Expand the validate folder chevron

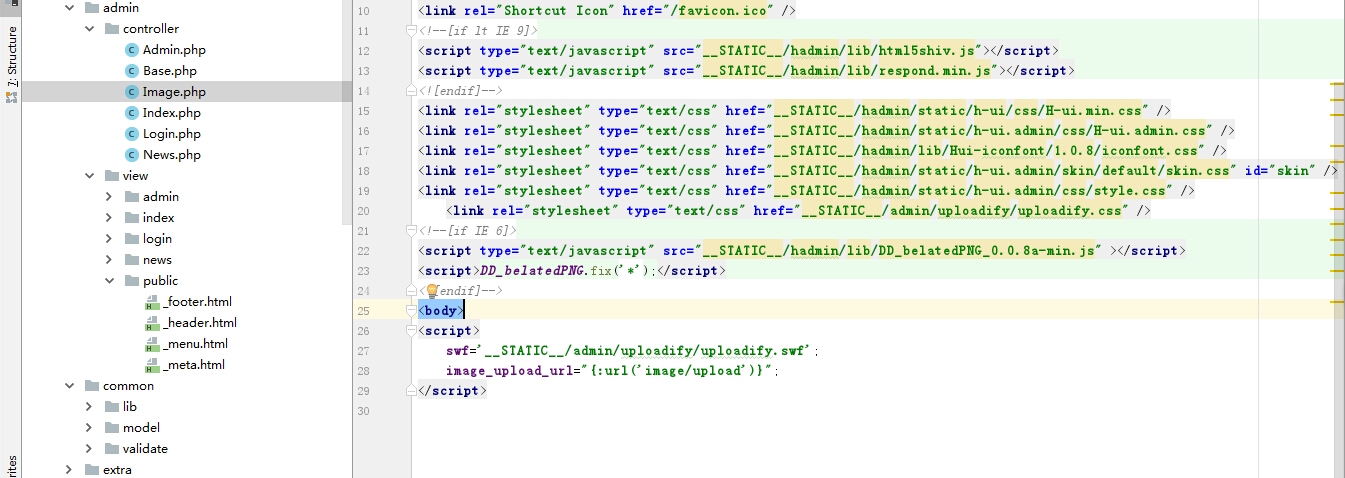point(89,449)
